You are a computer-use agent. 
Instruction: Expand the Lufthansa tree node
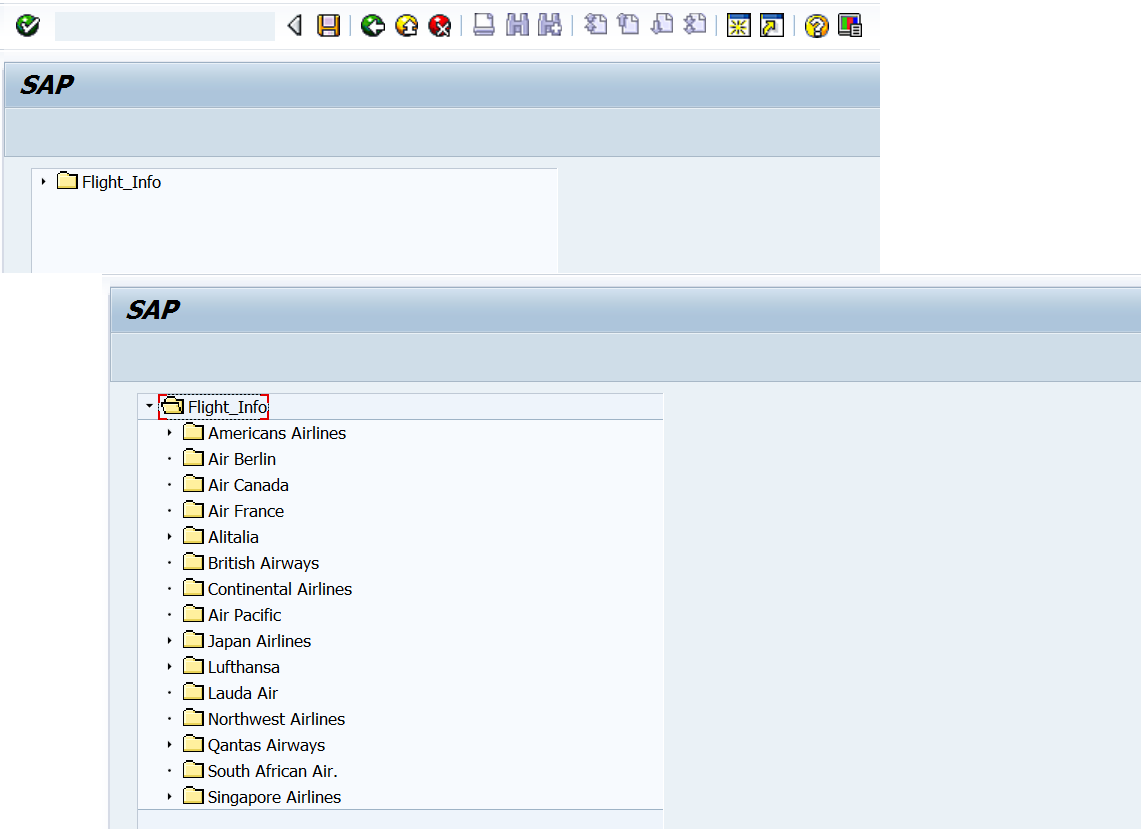169,666
